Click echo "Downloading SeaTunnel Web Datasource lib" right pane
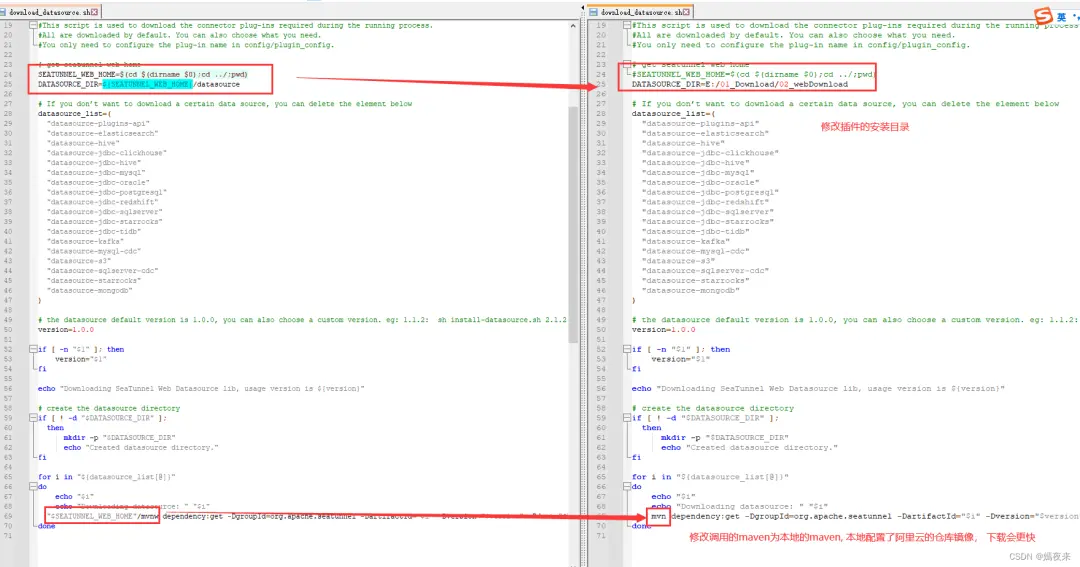The height and width of the screenshot is (567, 1080). click(x=818, y=389)
